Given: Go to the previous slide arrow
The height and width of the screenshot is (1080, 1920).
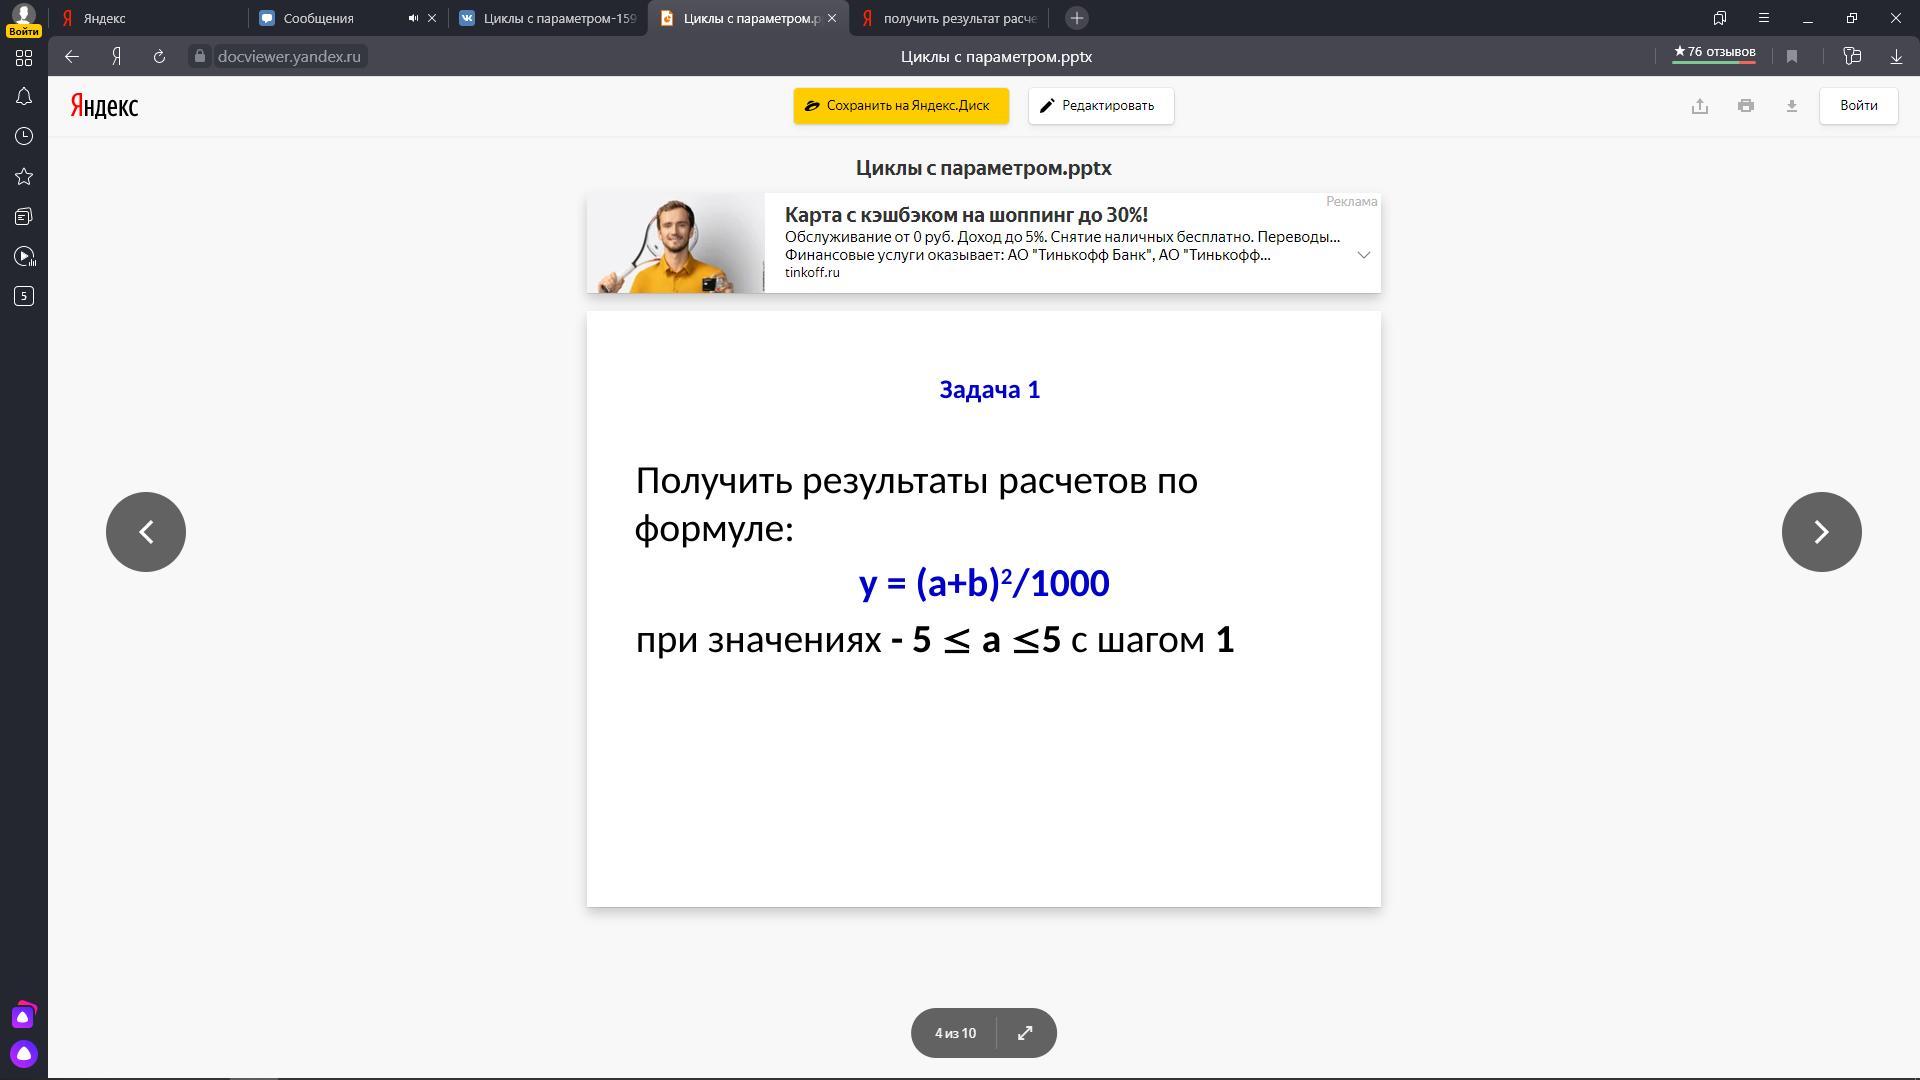Looking at the screenshot, I should [x=146, y=532].
